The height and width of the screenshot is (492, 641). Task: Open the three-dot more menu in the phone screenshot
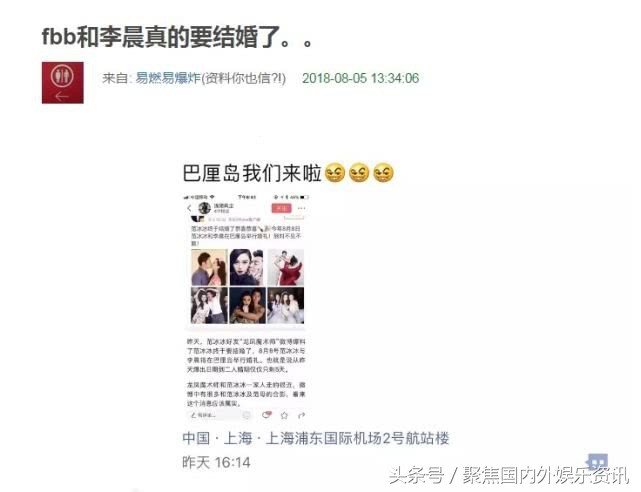tap(302, 208)
